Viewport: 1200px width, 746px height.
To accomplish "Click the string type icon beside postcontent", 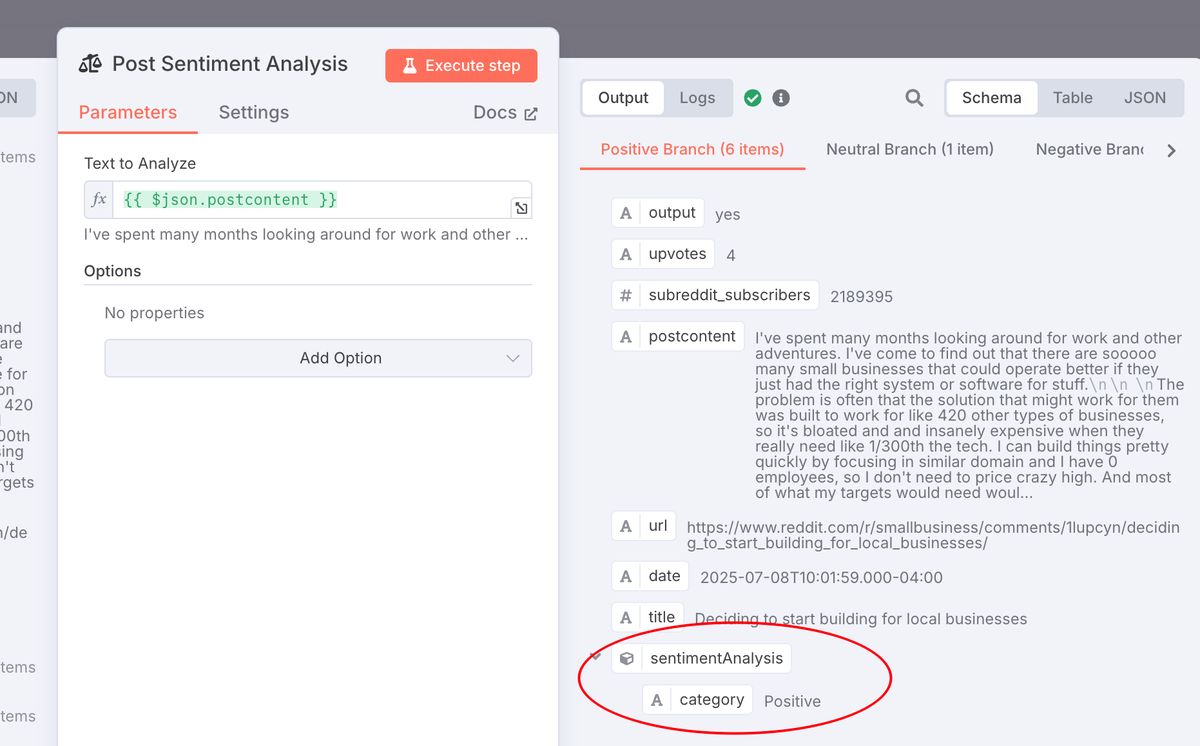I will point(628,336).
